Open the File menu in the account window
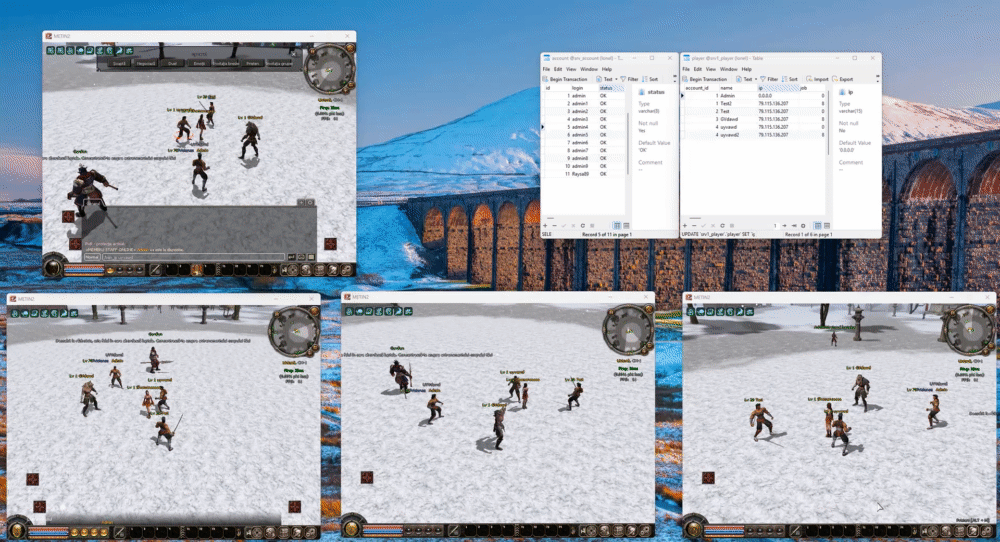The height and width of the screenshot is (542, 1000). pyautogui.click(x=547, y=69)
